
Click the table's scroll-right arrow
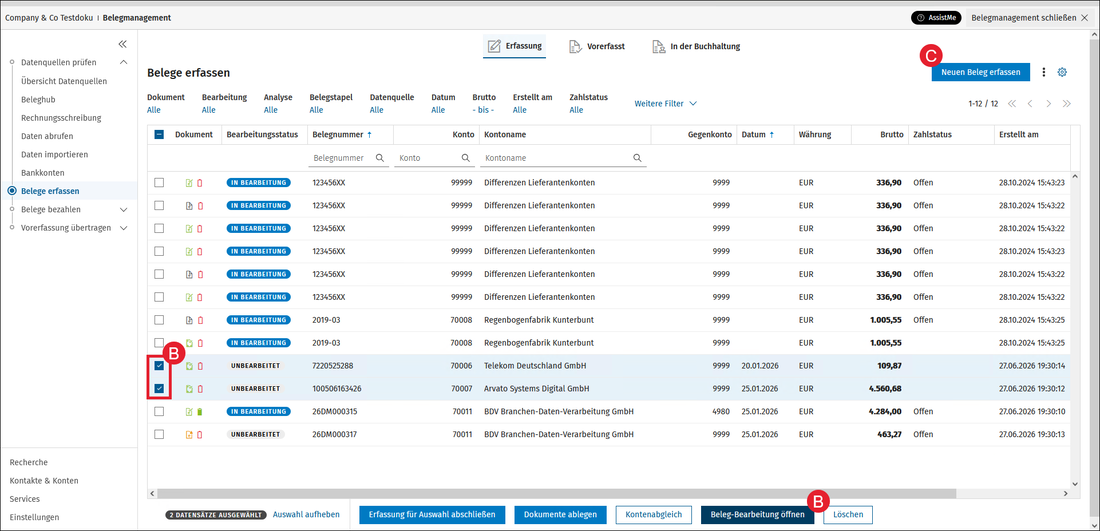coord(1067,493)
